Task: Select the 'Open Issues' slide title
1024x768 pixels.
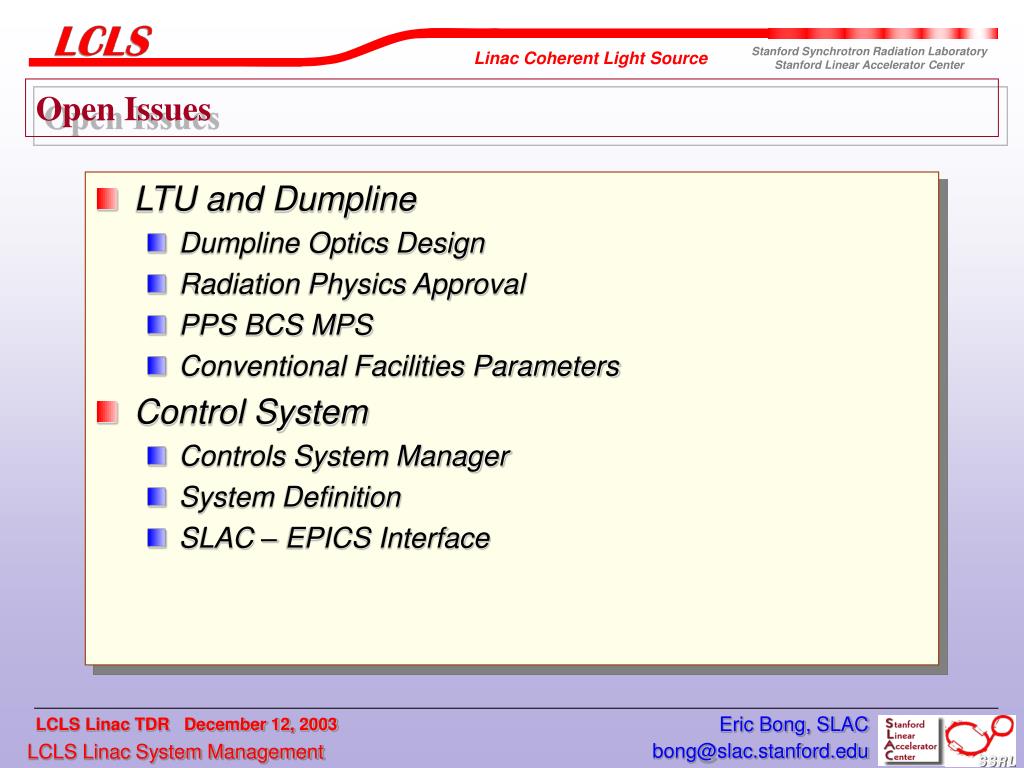Action: pyautogui.click(x=124, y=110)
